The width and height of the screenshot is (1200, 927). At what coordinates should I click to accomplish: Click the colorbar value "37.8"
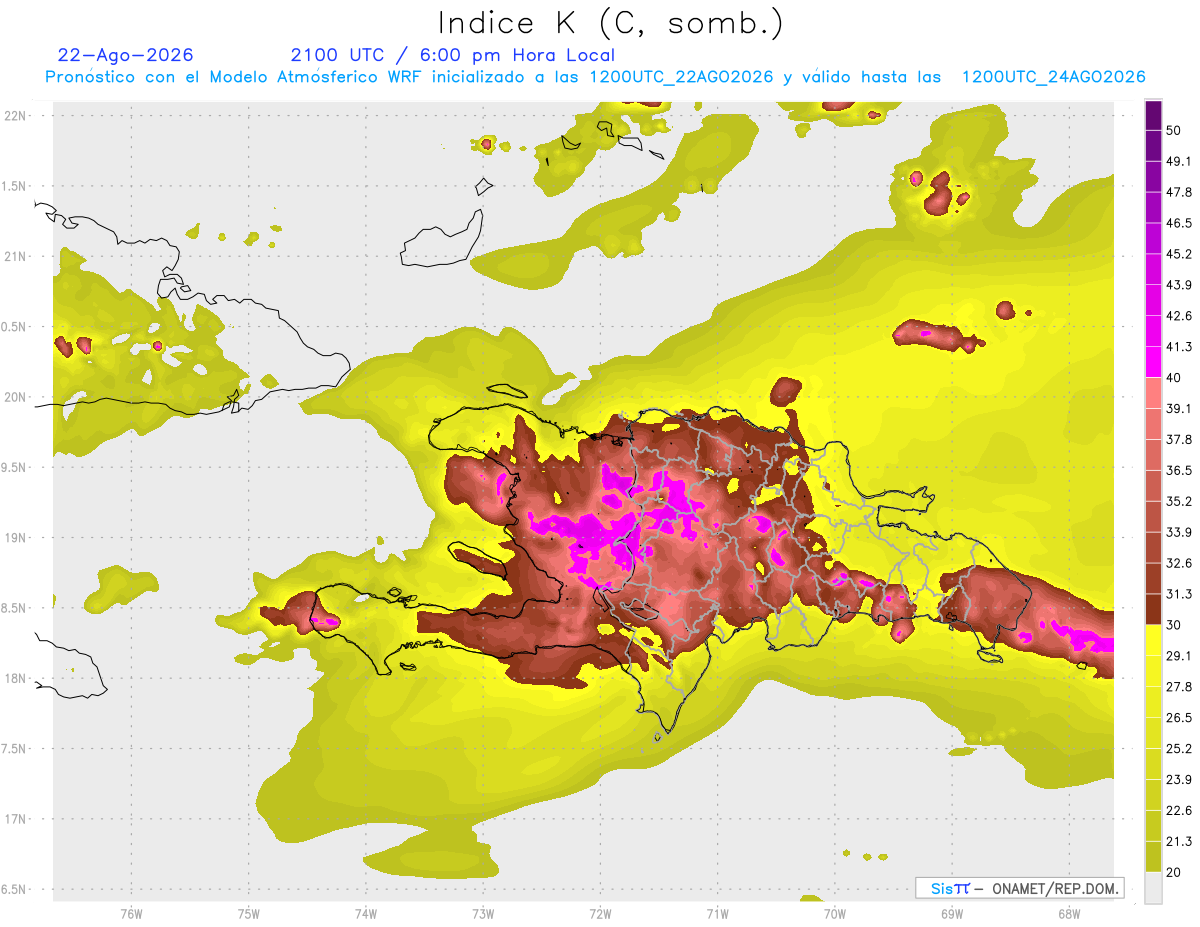click(1179, 440)
